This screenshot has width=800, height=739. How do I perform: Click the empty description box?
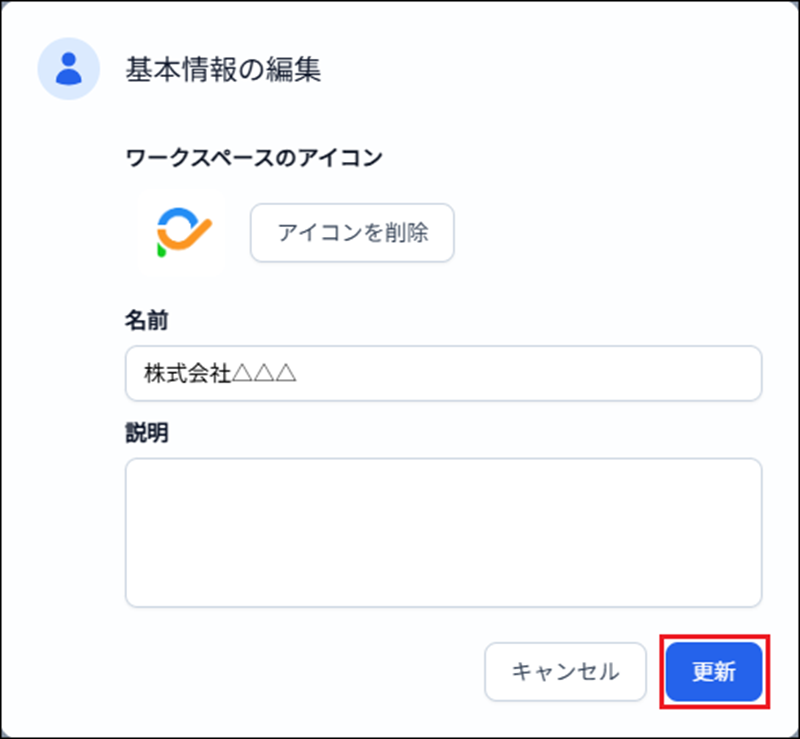tap(443, 532)
